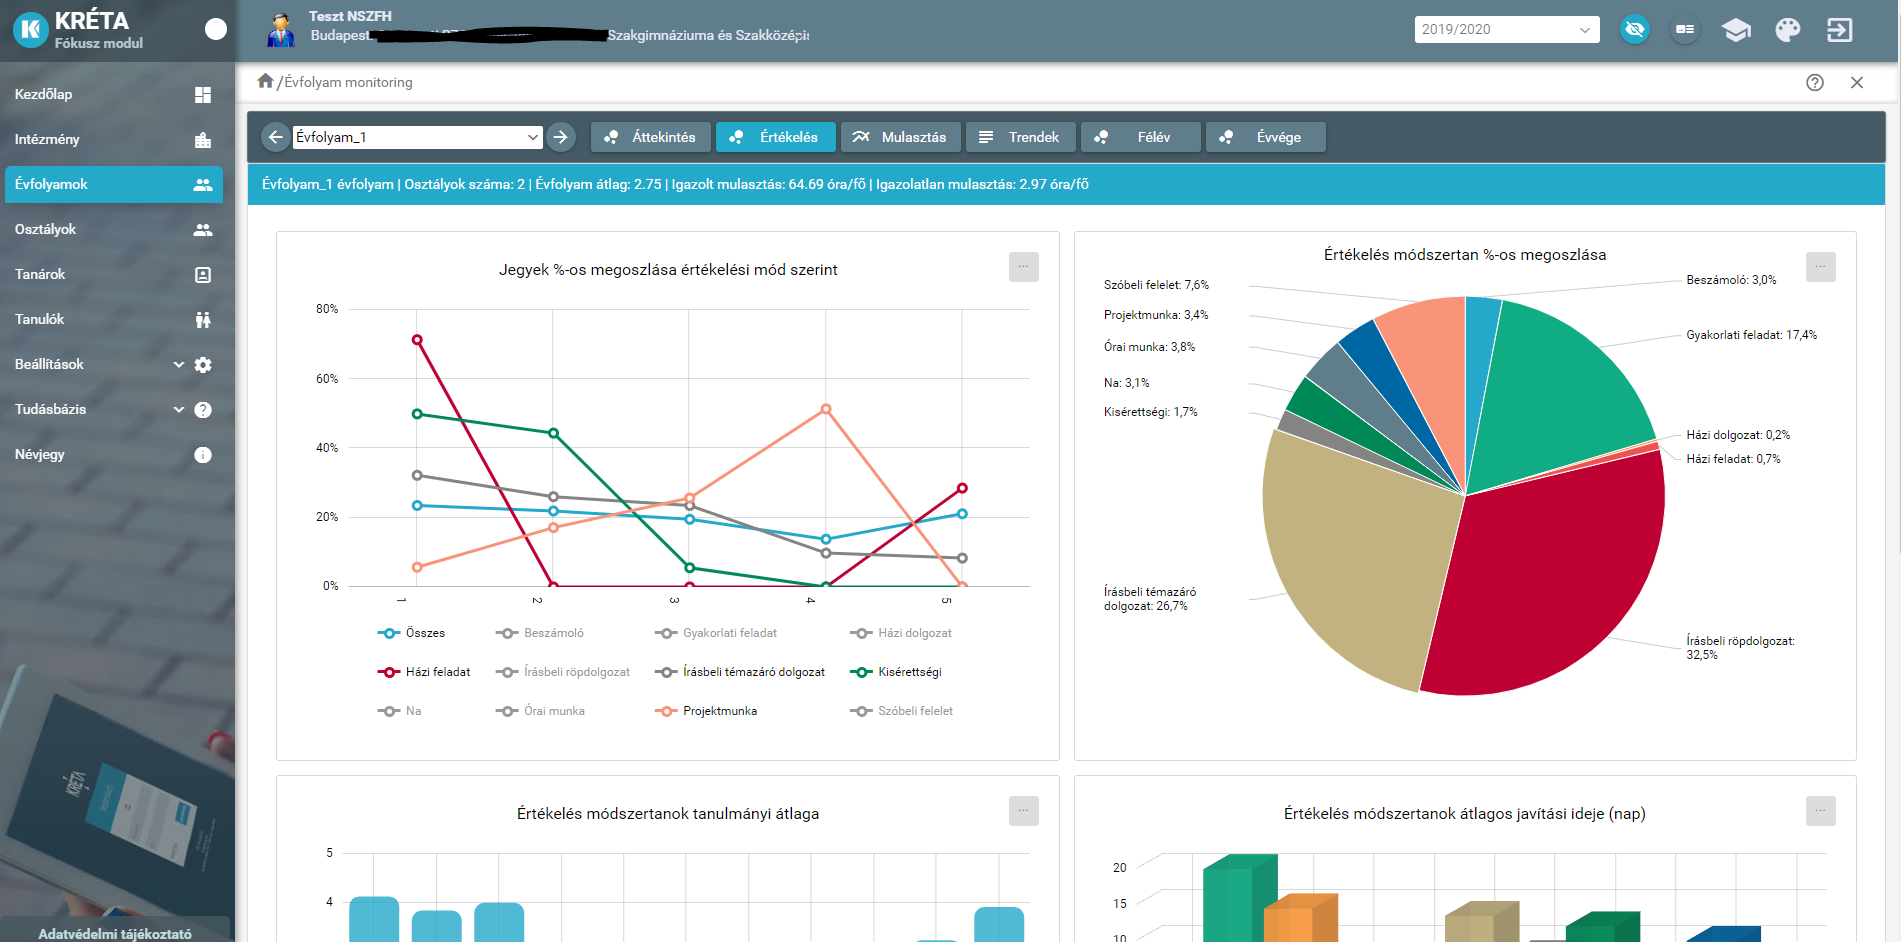This screenshot has height=942, width=1901.
Task: Go to previous grade with left arrow
Action: tap(276, 137)
